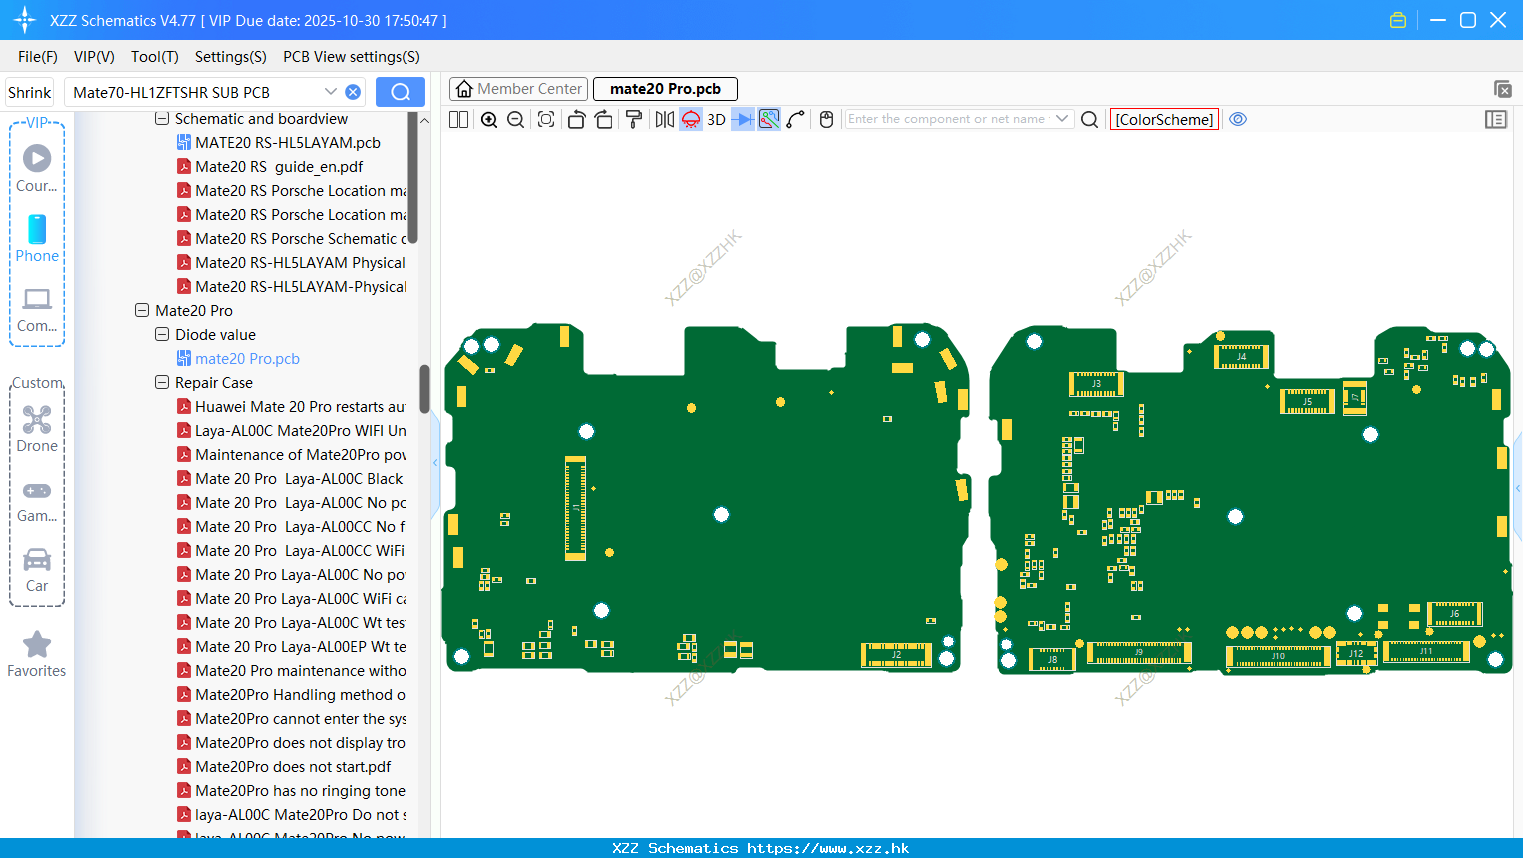Select Drone category in sidebar
The height and width of the screenshot is (858, 1523).
coord(37,430)
